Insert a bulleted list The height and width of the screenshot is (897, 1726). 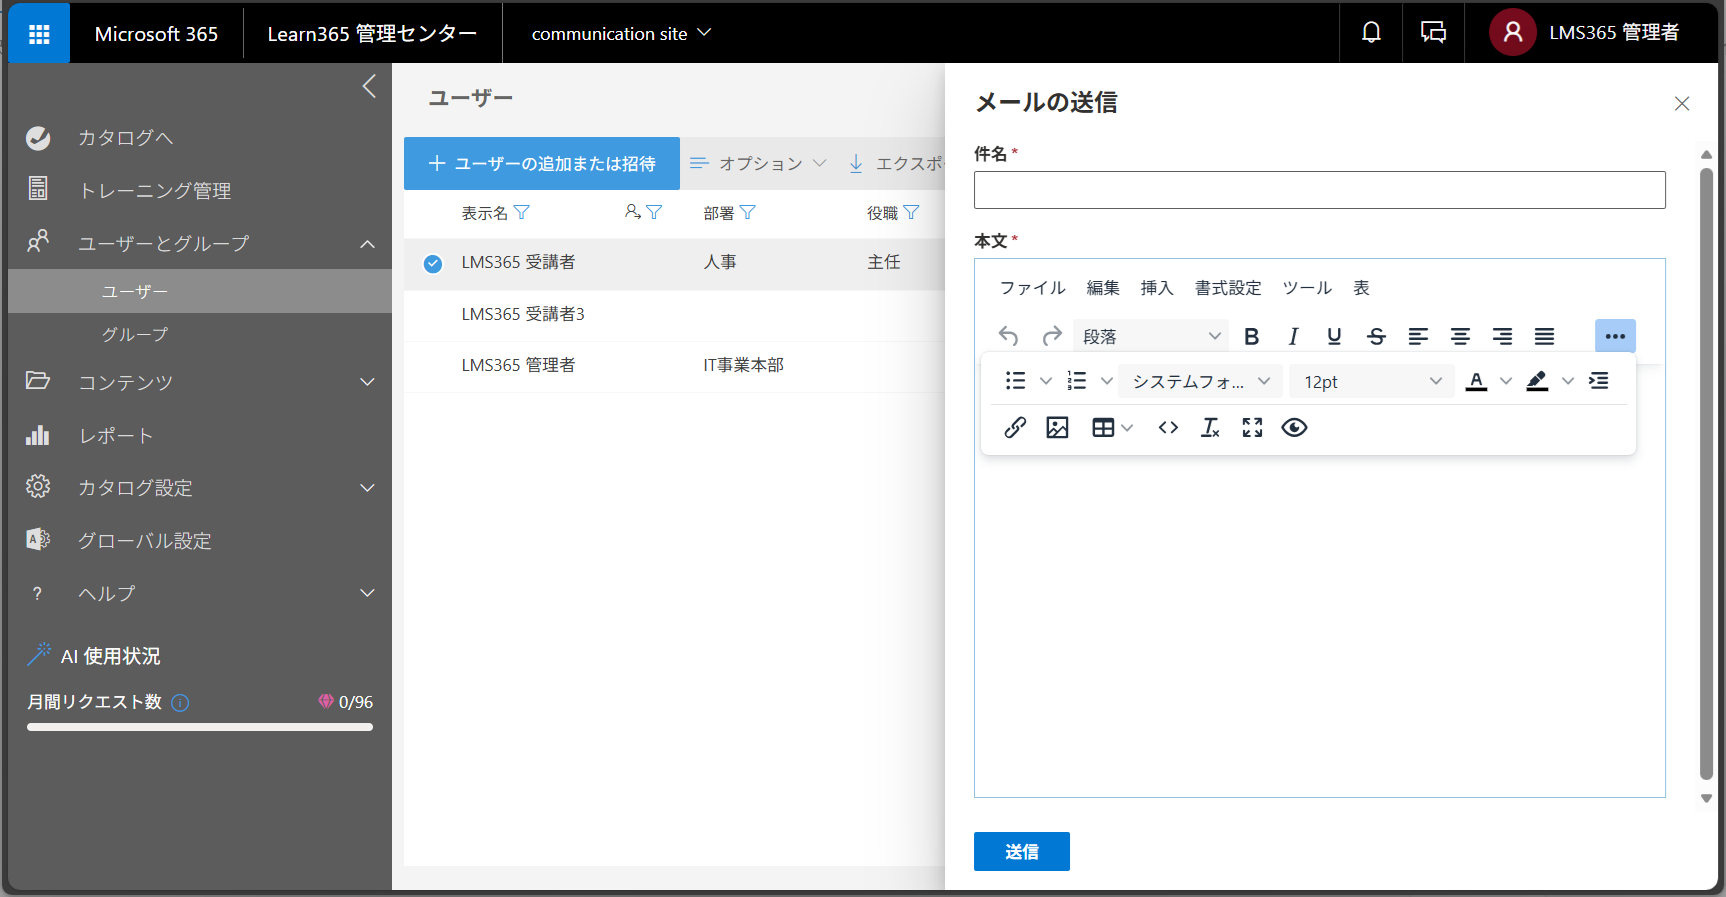pos(1015,381)
